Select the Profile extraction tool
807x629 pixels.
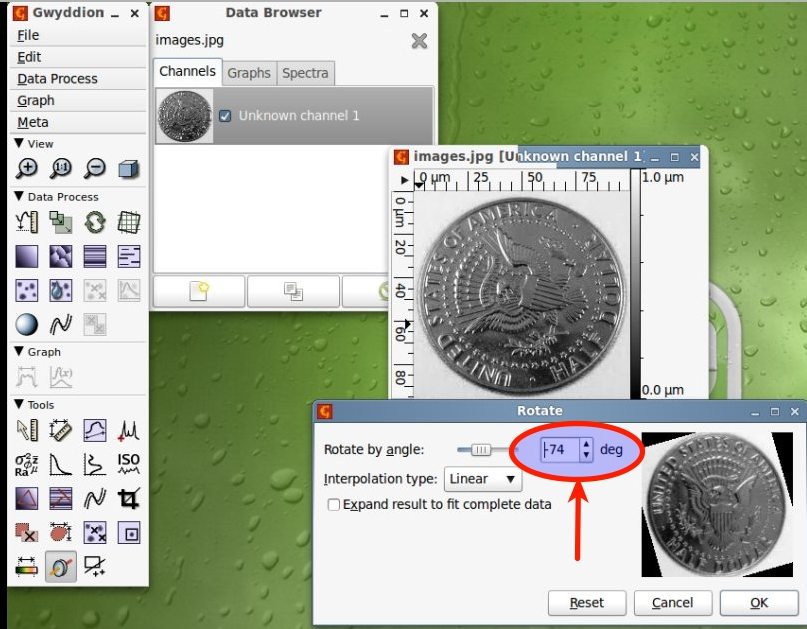click(x=95, y=430)
